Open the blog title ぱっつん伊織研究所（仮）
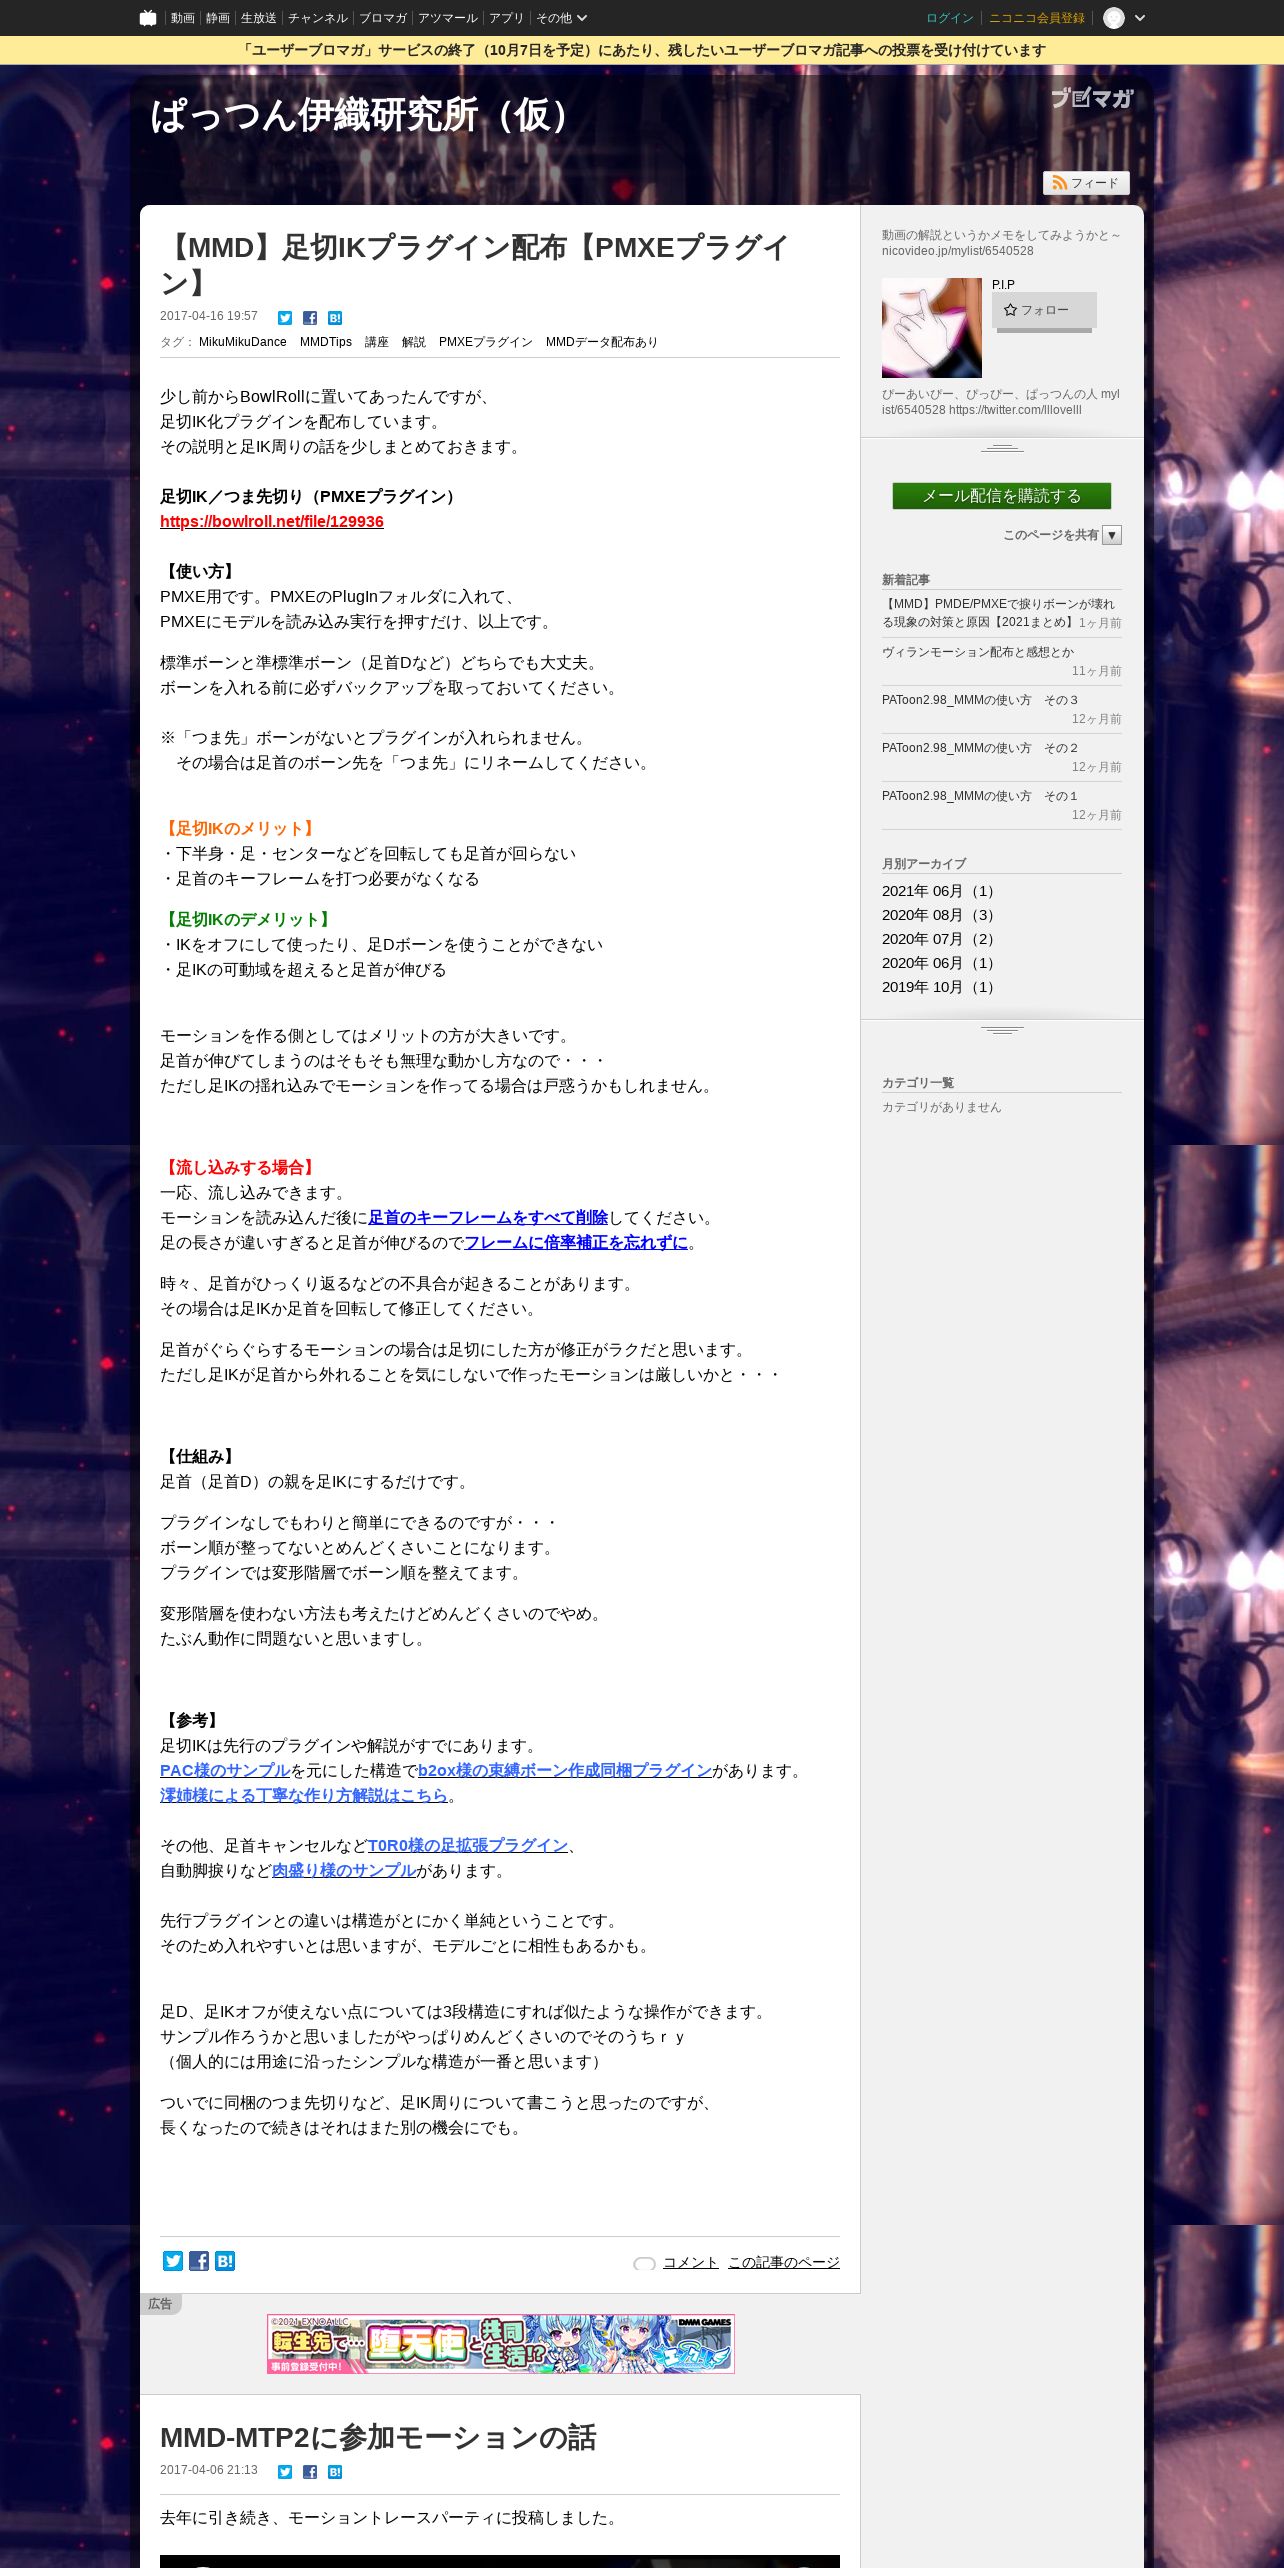This screenshot has width=1284, height=2568. click(367, 115)
